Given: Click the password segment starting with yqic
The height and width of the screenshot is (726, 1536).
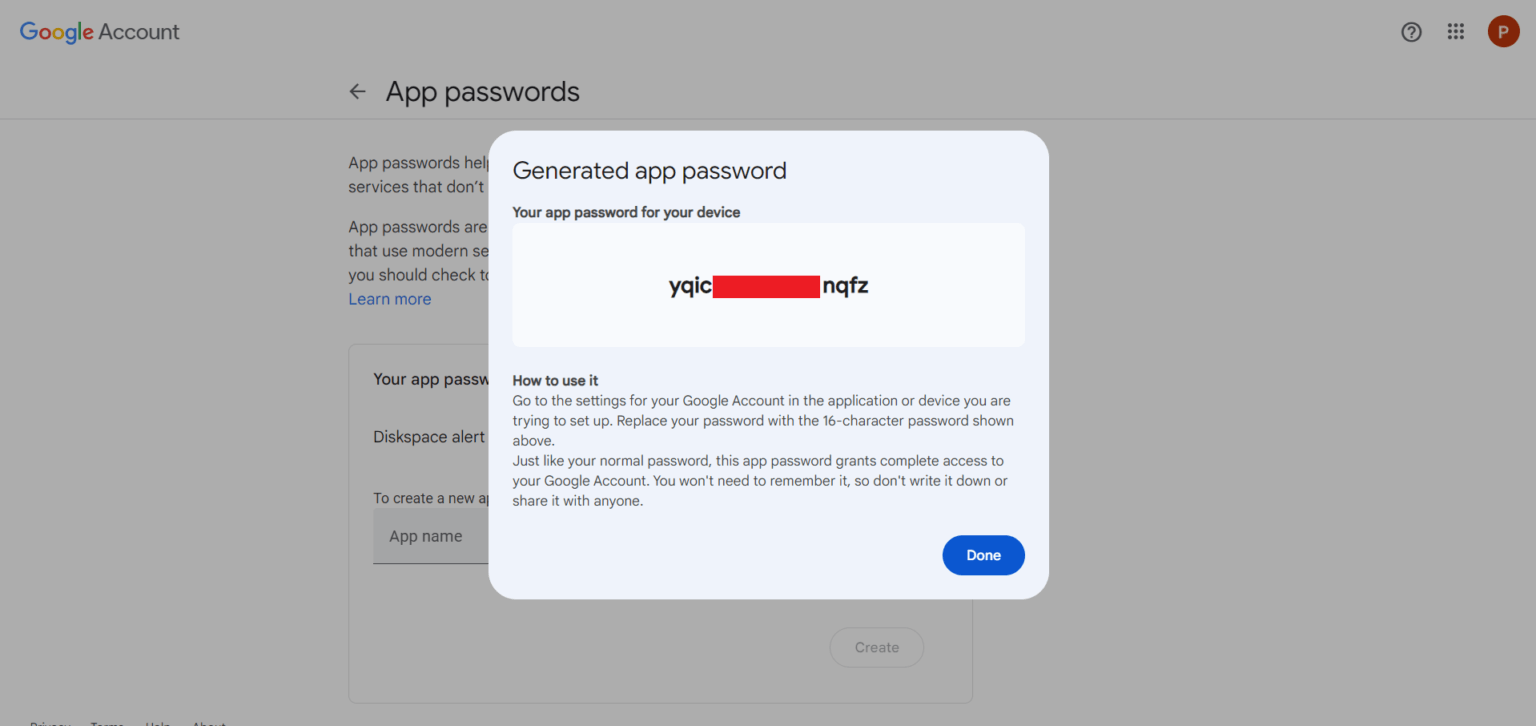Looking at the screenshot, I should (690, 287).
